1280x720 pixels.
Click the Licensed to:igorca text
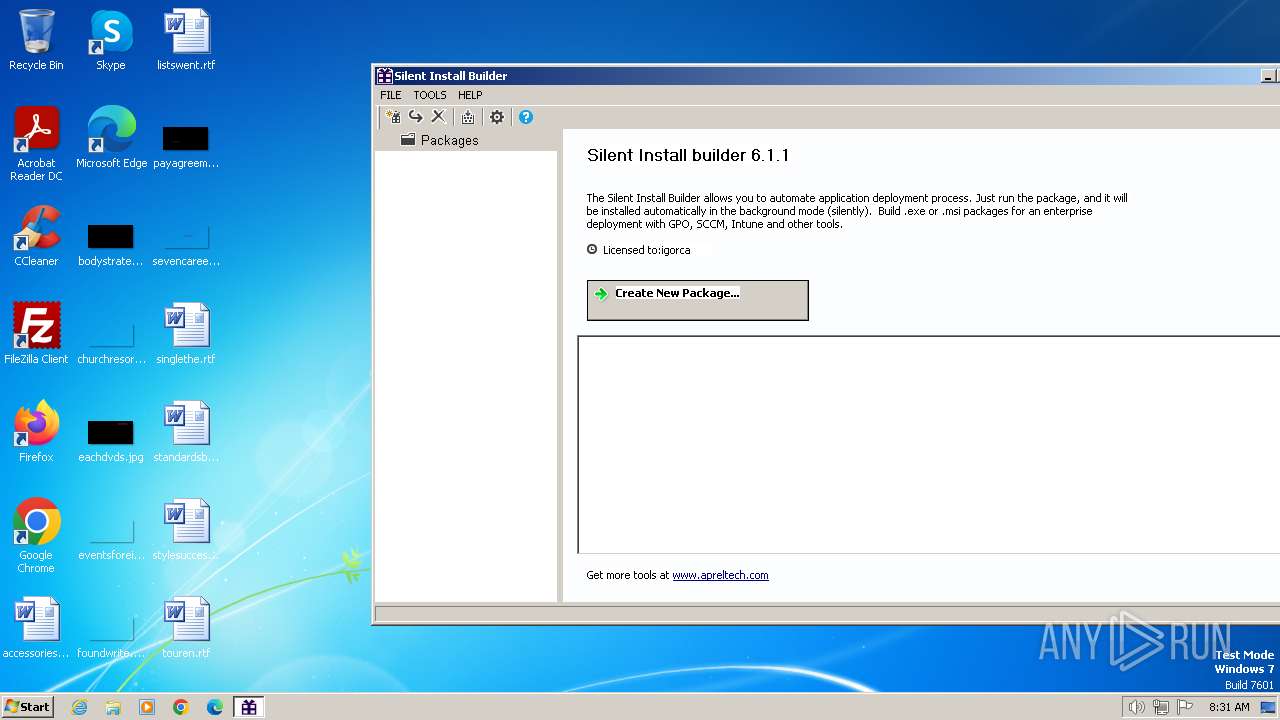pyautogui.click(x=646, y=250)
